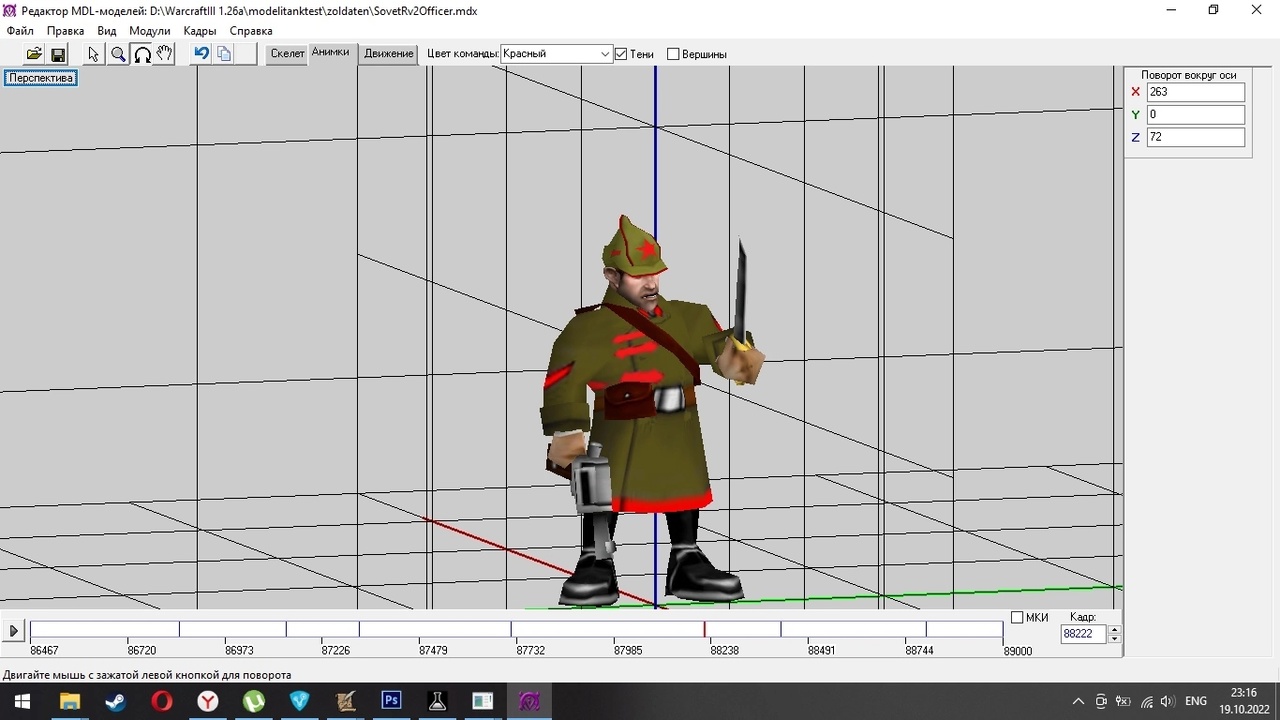Click the X rotation input field
Viewport: 1280px width, 720px height.
[1196, 92]
